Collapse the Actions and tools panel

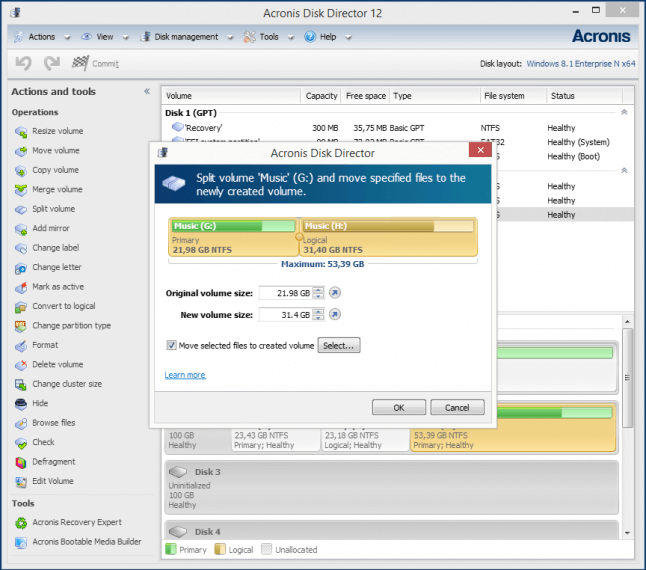[x=147, y=92]
